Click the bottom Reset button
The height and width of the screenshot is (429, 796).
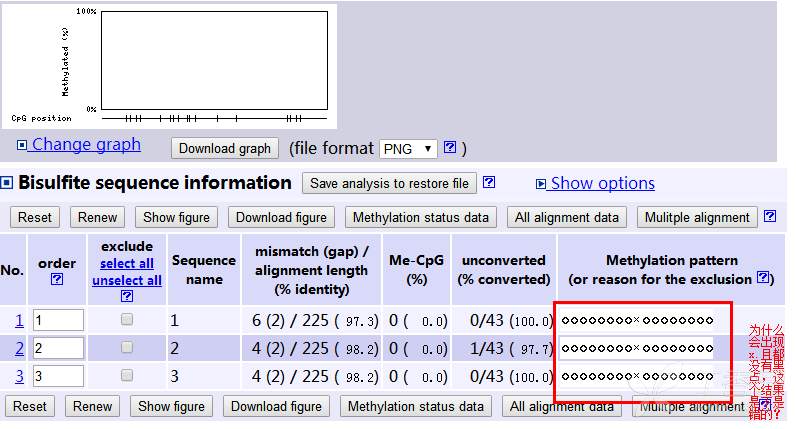click(30, 406)
